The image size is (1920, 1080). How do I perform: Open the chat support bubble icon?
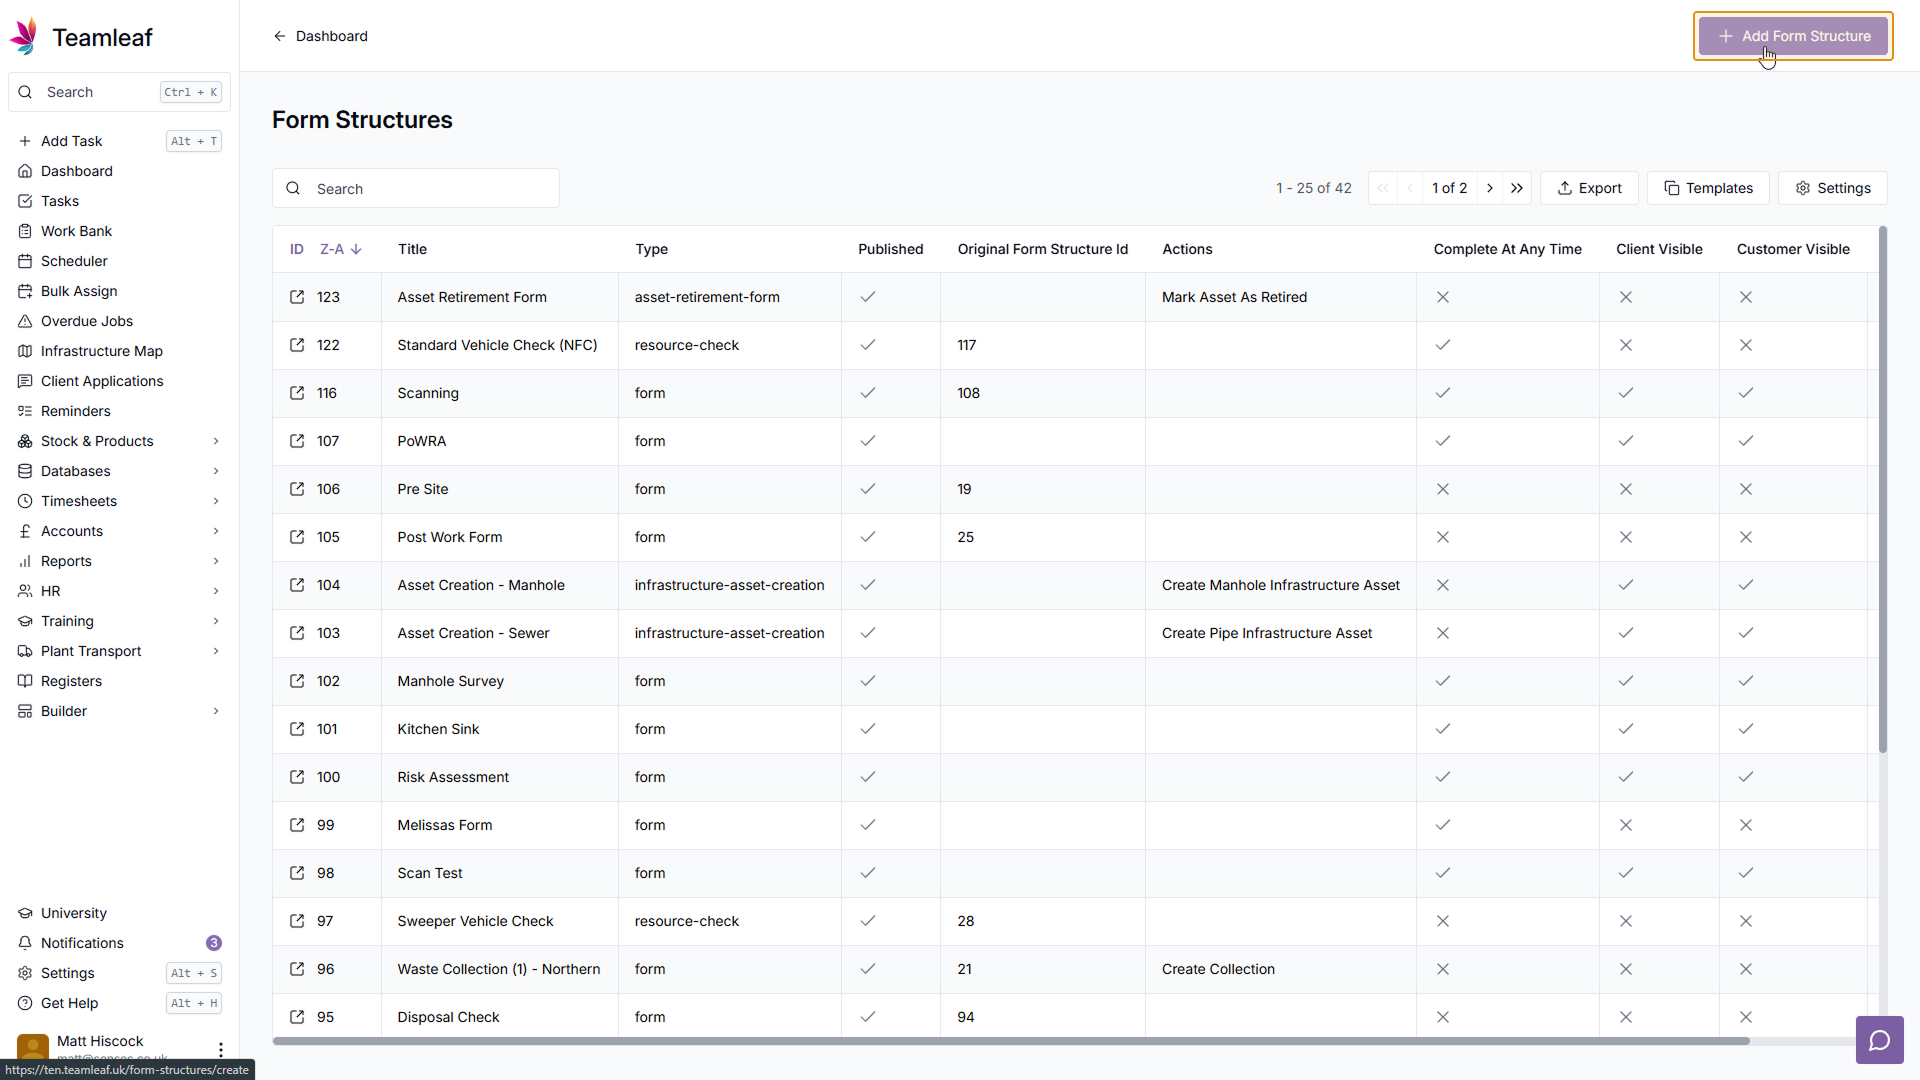pyautogui.click(x=1879, y=1041)
